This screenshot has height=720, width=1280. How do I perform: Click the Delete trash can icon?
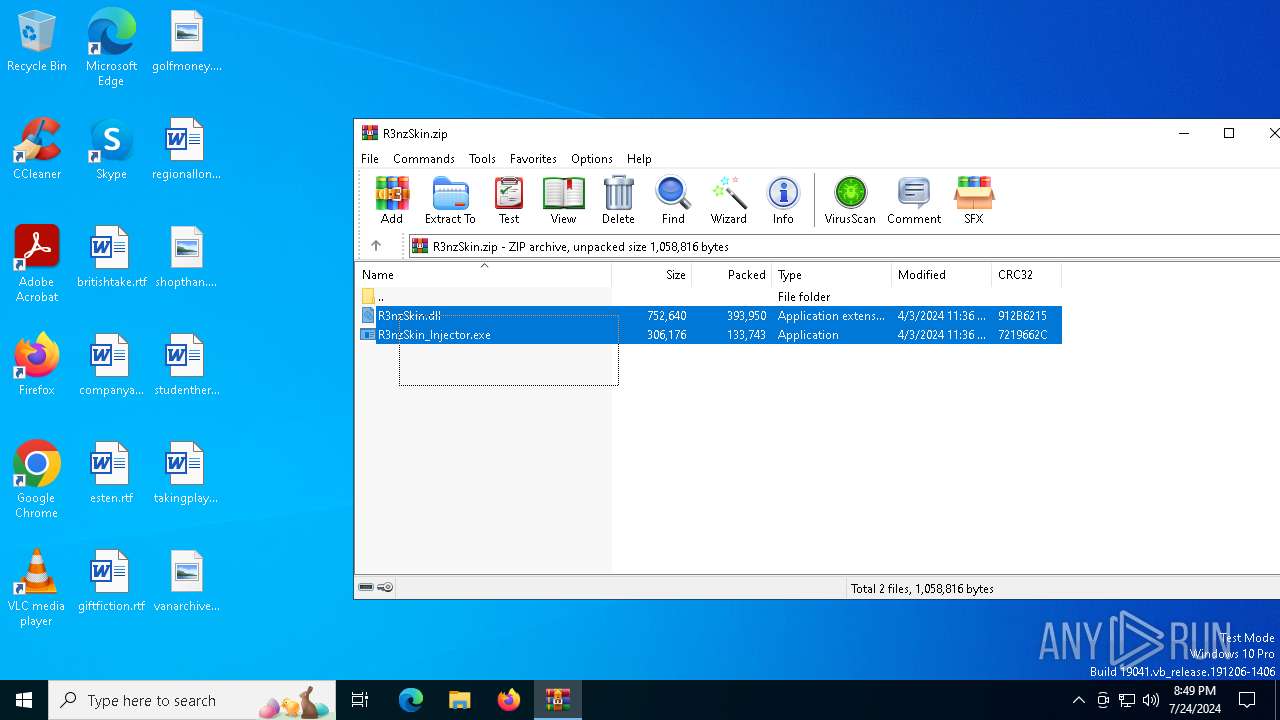618,200
